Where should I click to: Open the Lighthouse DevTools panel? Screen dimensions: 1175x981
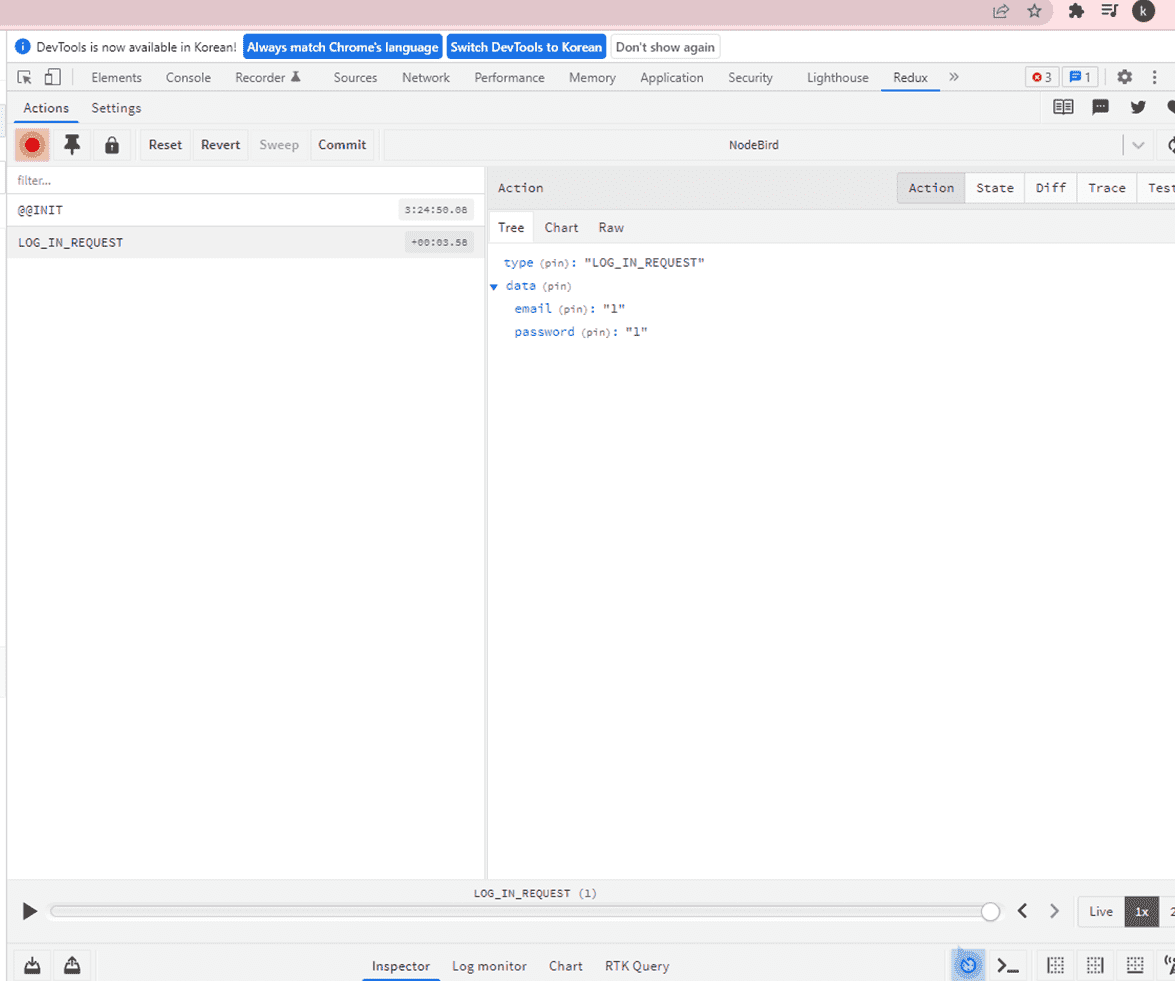tap(837, 77)
